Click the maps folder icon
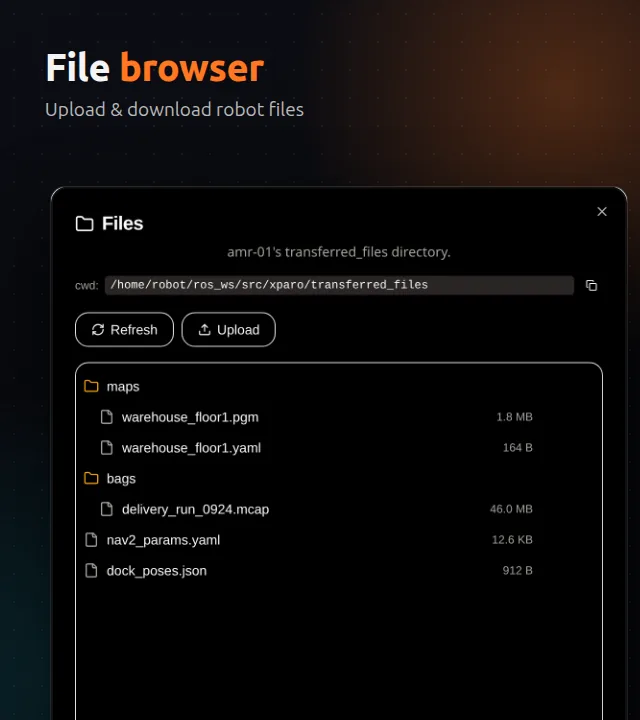Image resolution: width=640 pixels, height=720 pixels. 91,386
